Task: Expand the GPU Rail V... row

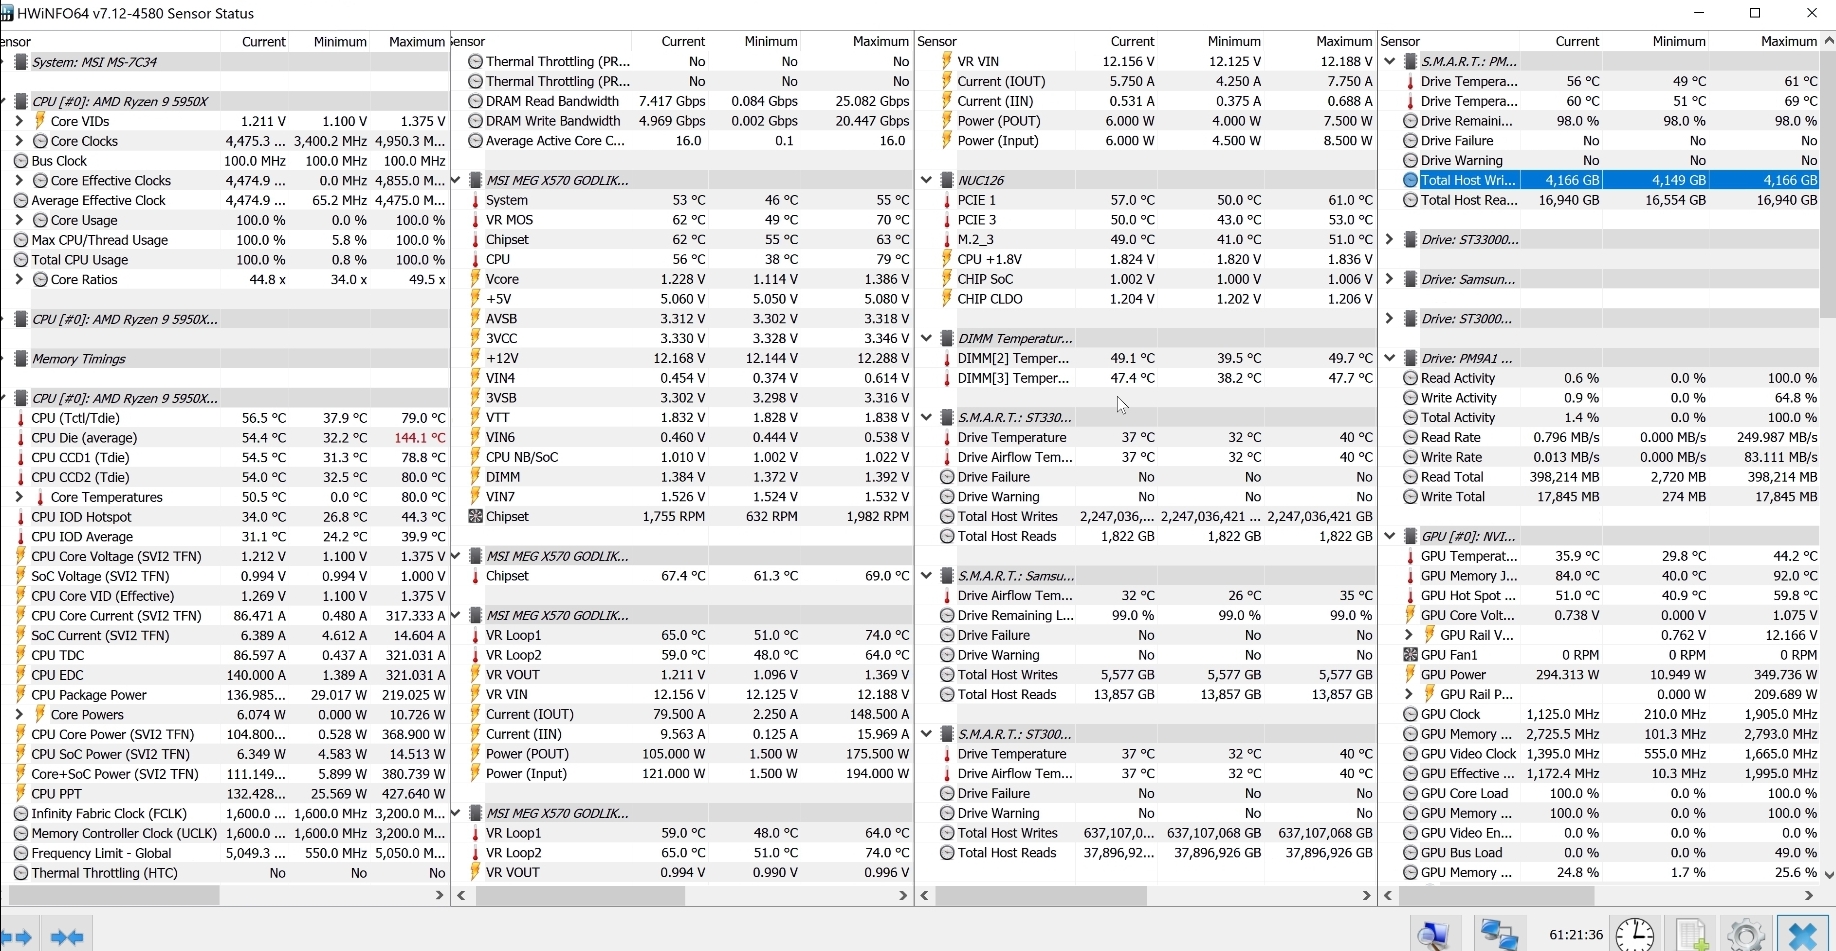Action: 1409,635
